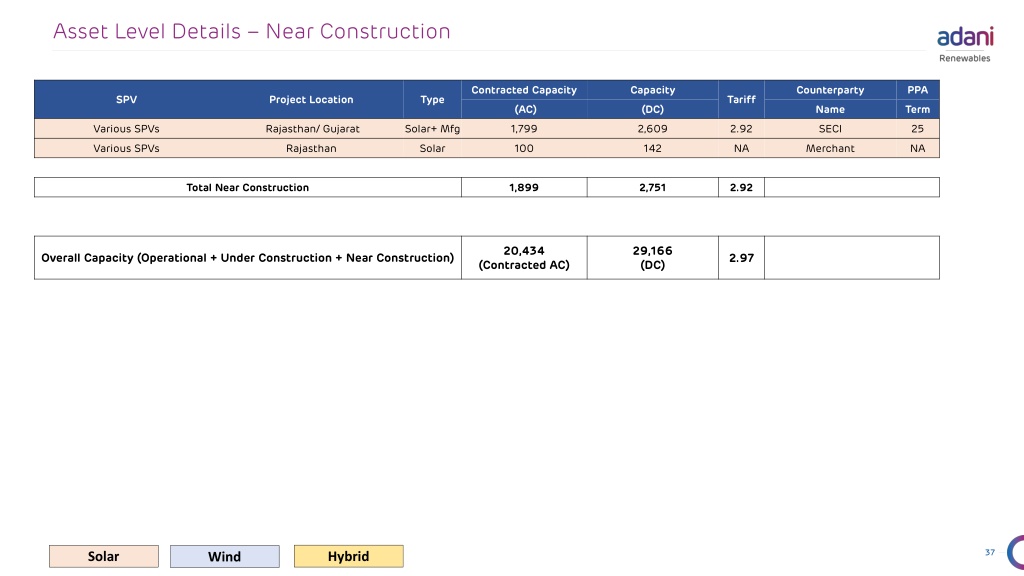Click the PPA column header
The height and width of the screenshot is (576, 1024).
point(918,90)
